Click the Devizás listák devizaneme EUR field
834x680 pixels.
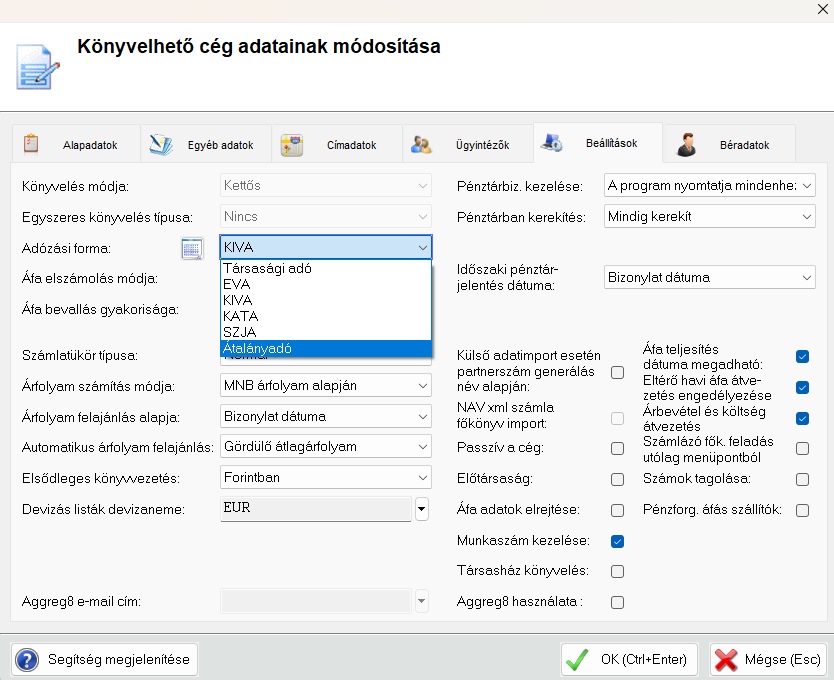[x=315, y=509]
